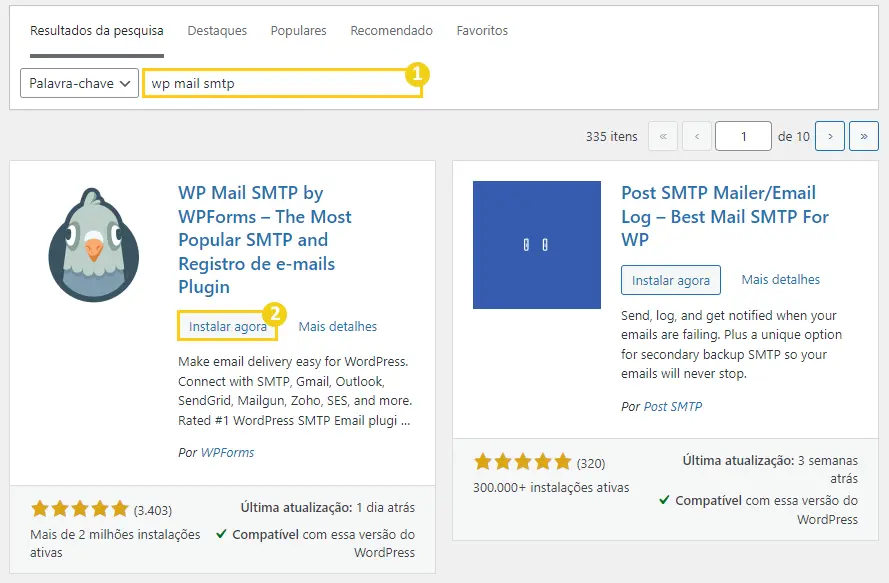Switch to the Destaques tab
Viewport: 889px width, 583px height.
pyautogui.click(x=217, y=31)
